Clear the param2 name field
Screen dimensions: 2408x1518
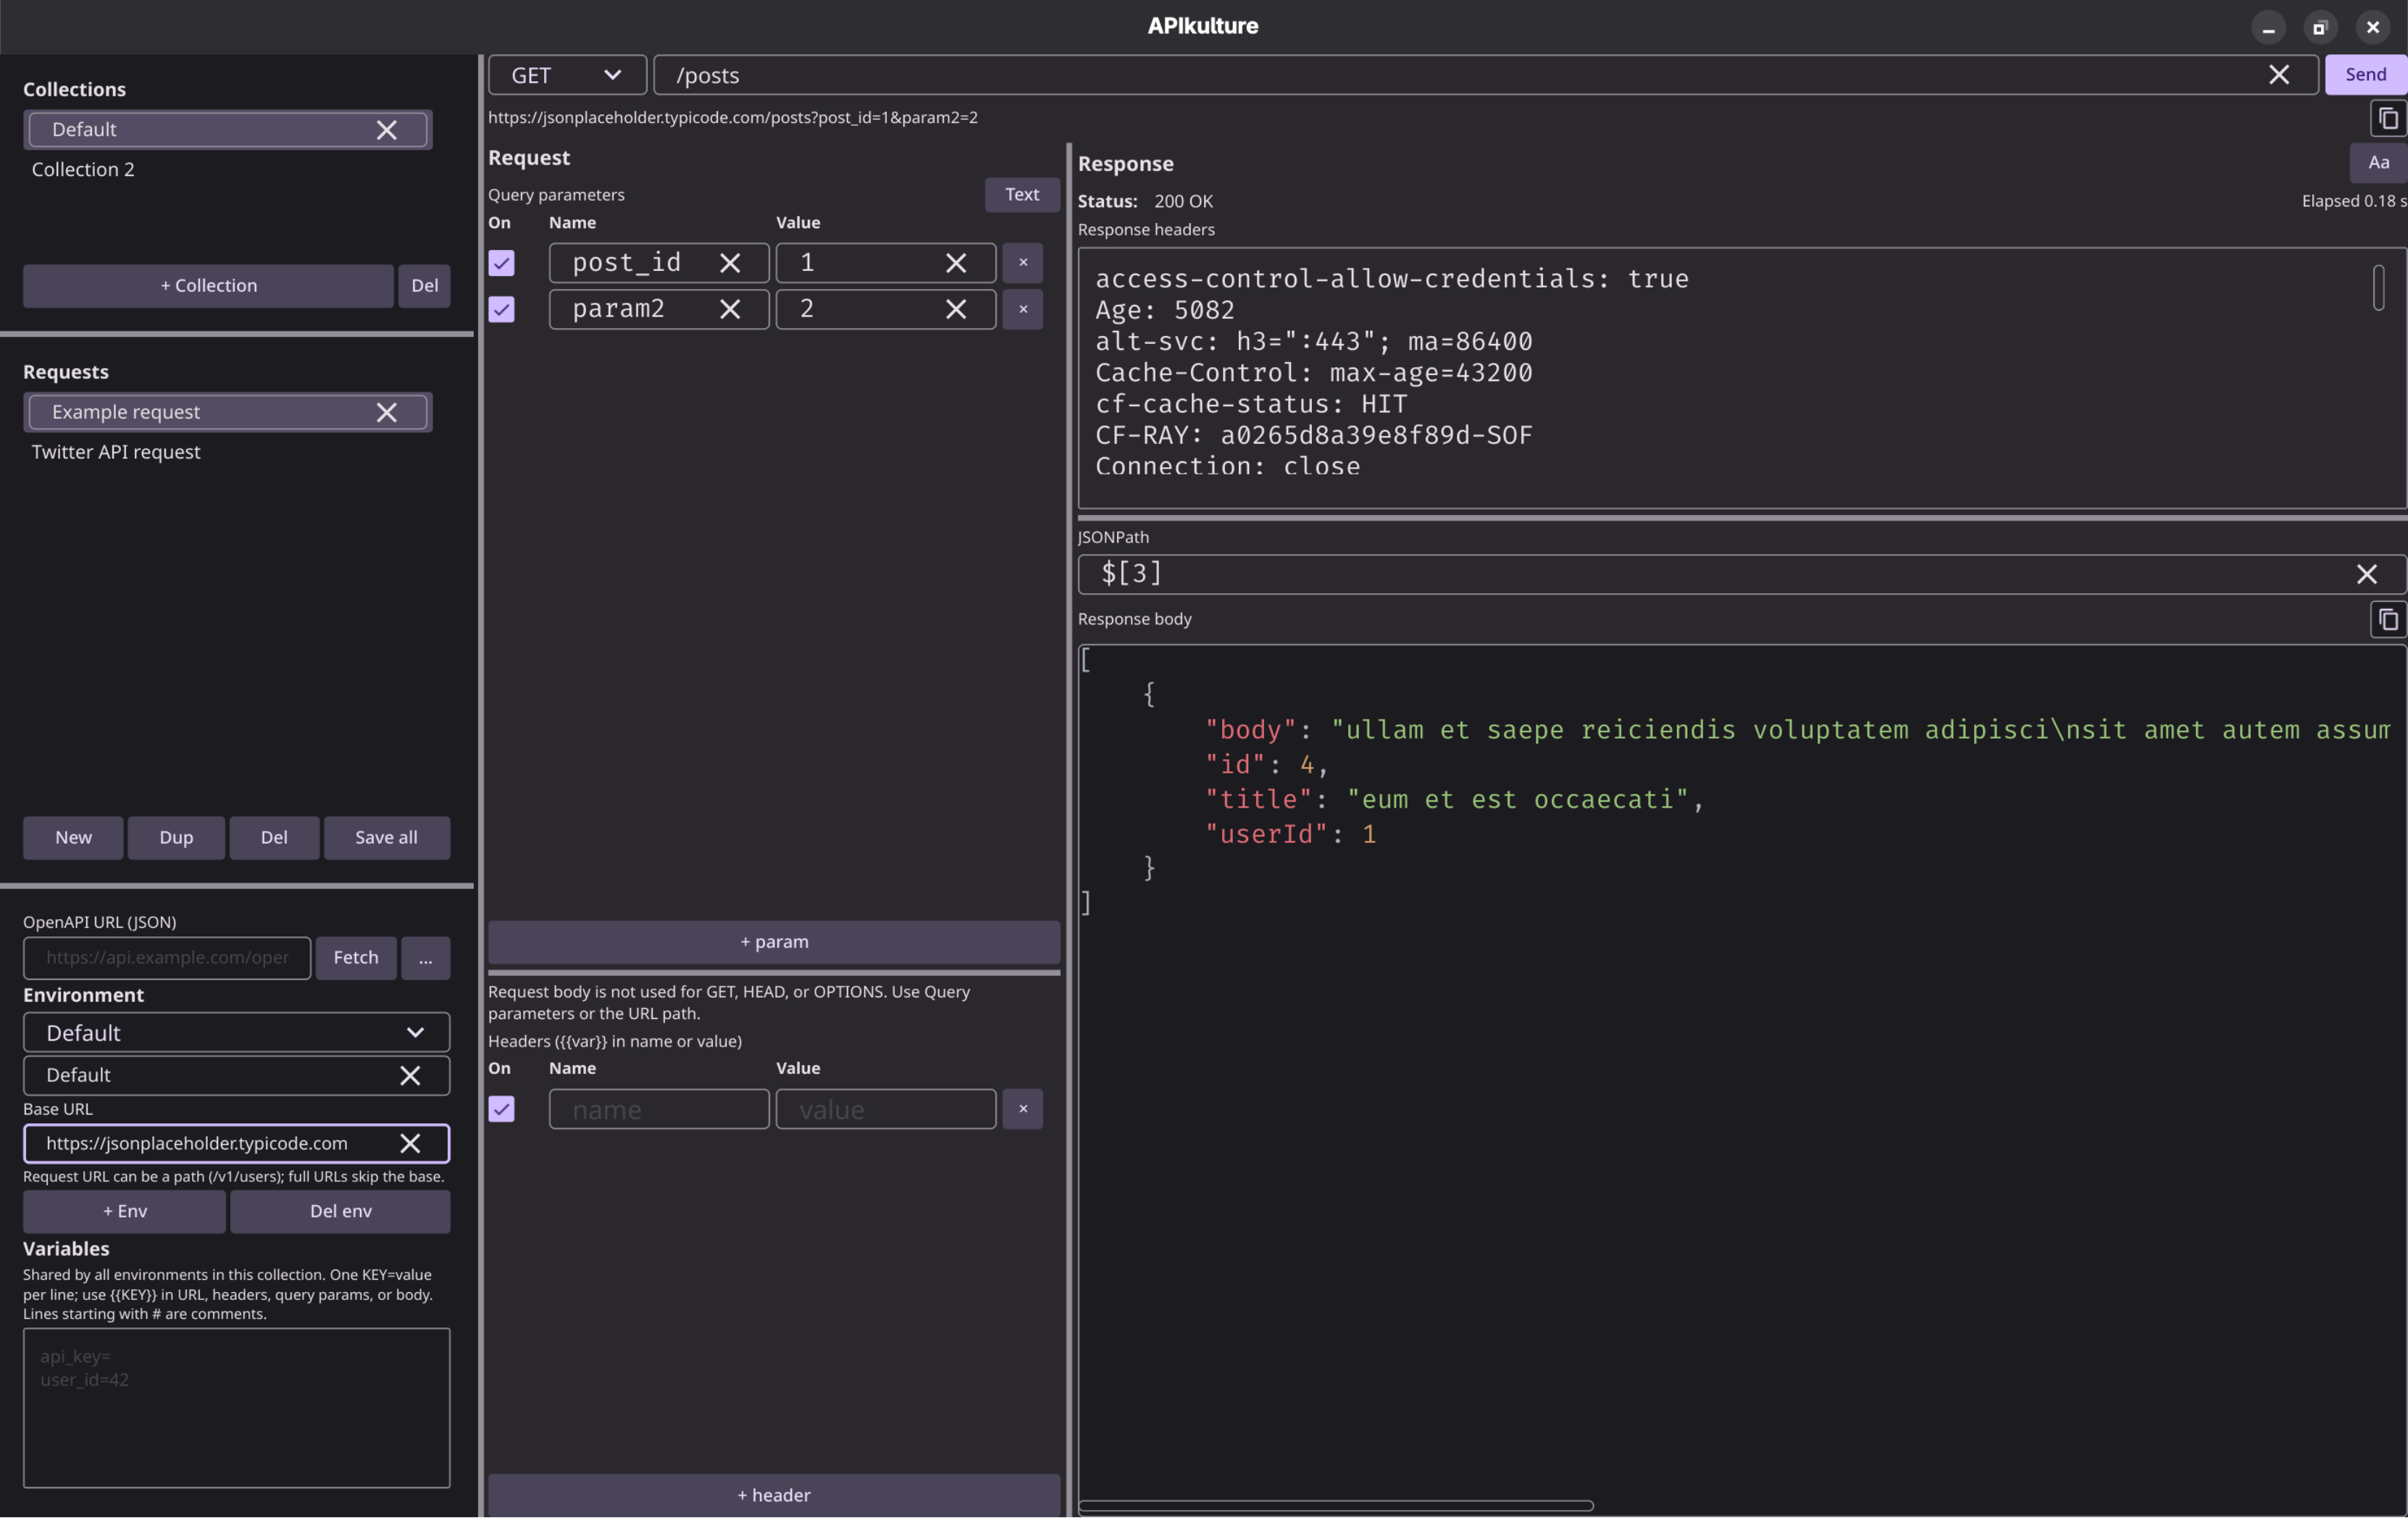click(x=730, y=309)
